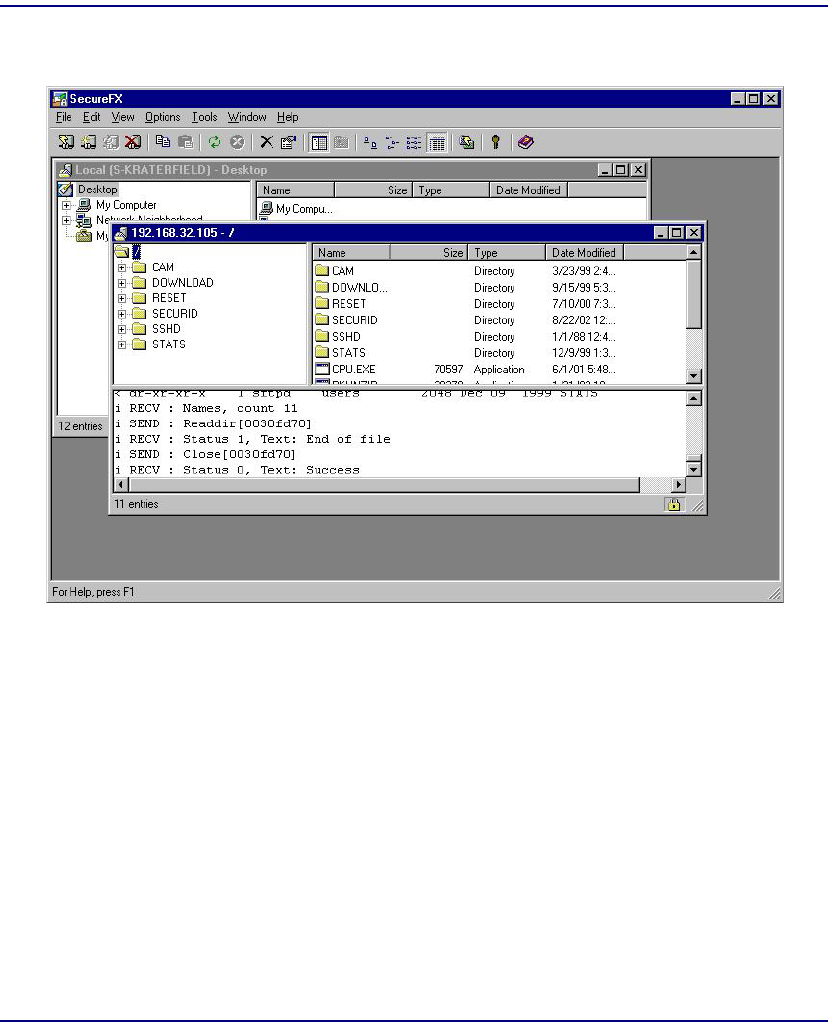Click the purple Help book icon
828x1031 pixels.
pyautogui.click(x=525, y=142)
